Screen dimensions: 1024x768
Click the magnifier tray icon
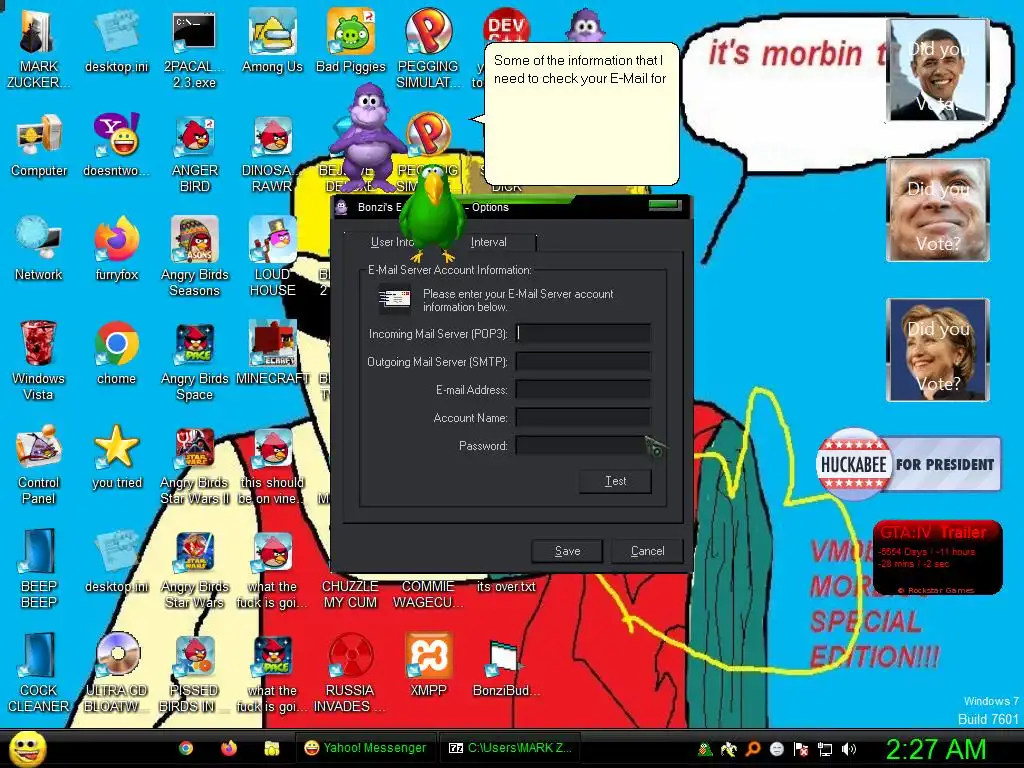coord(753,749)
